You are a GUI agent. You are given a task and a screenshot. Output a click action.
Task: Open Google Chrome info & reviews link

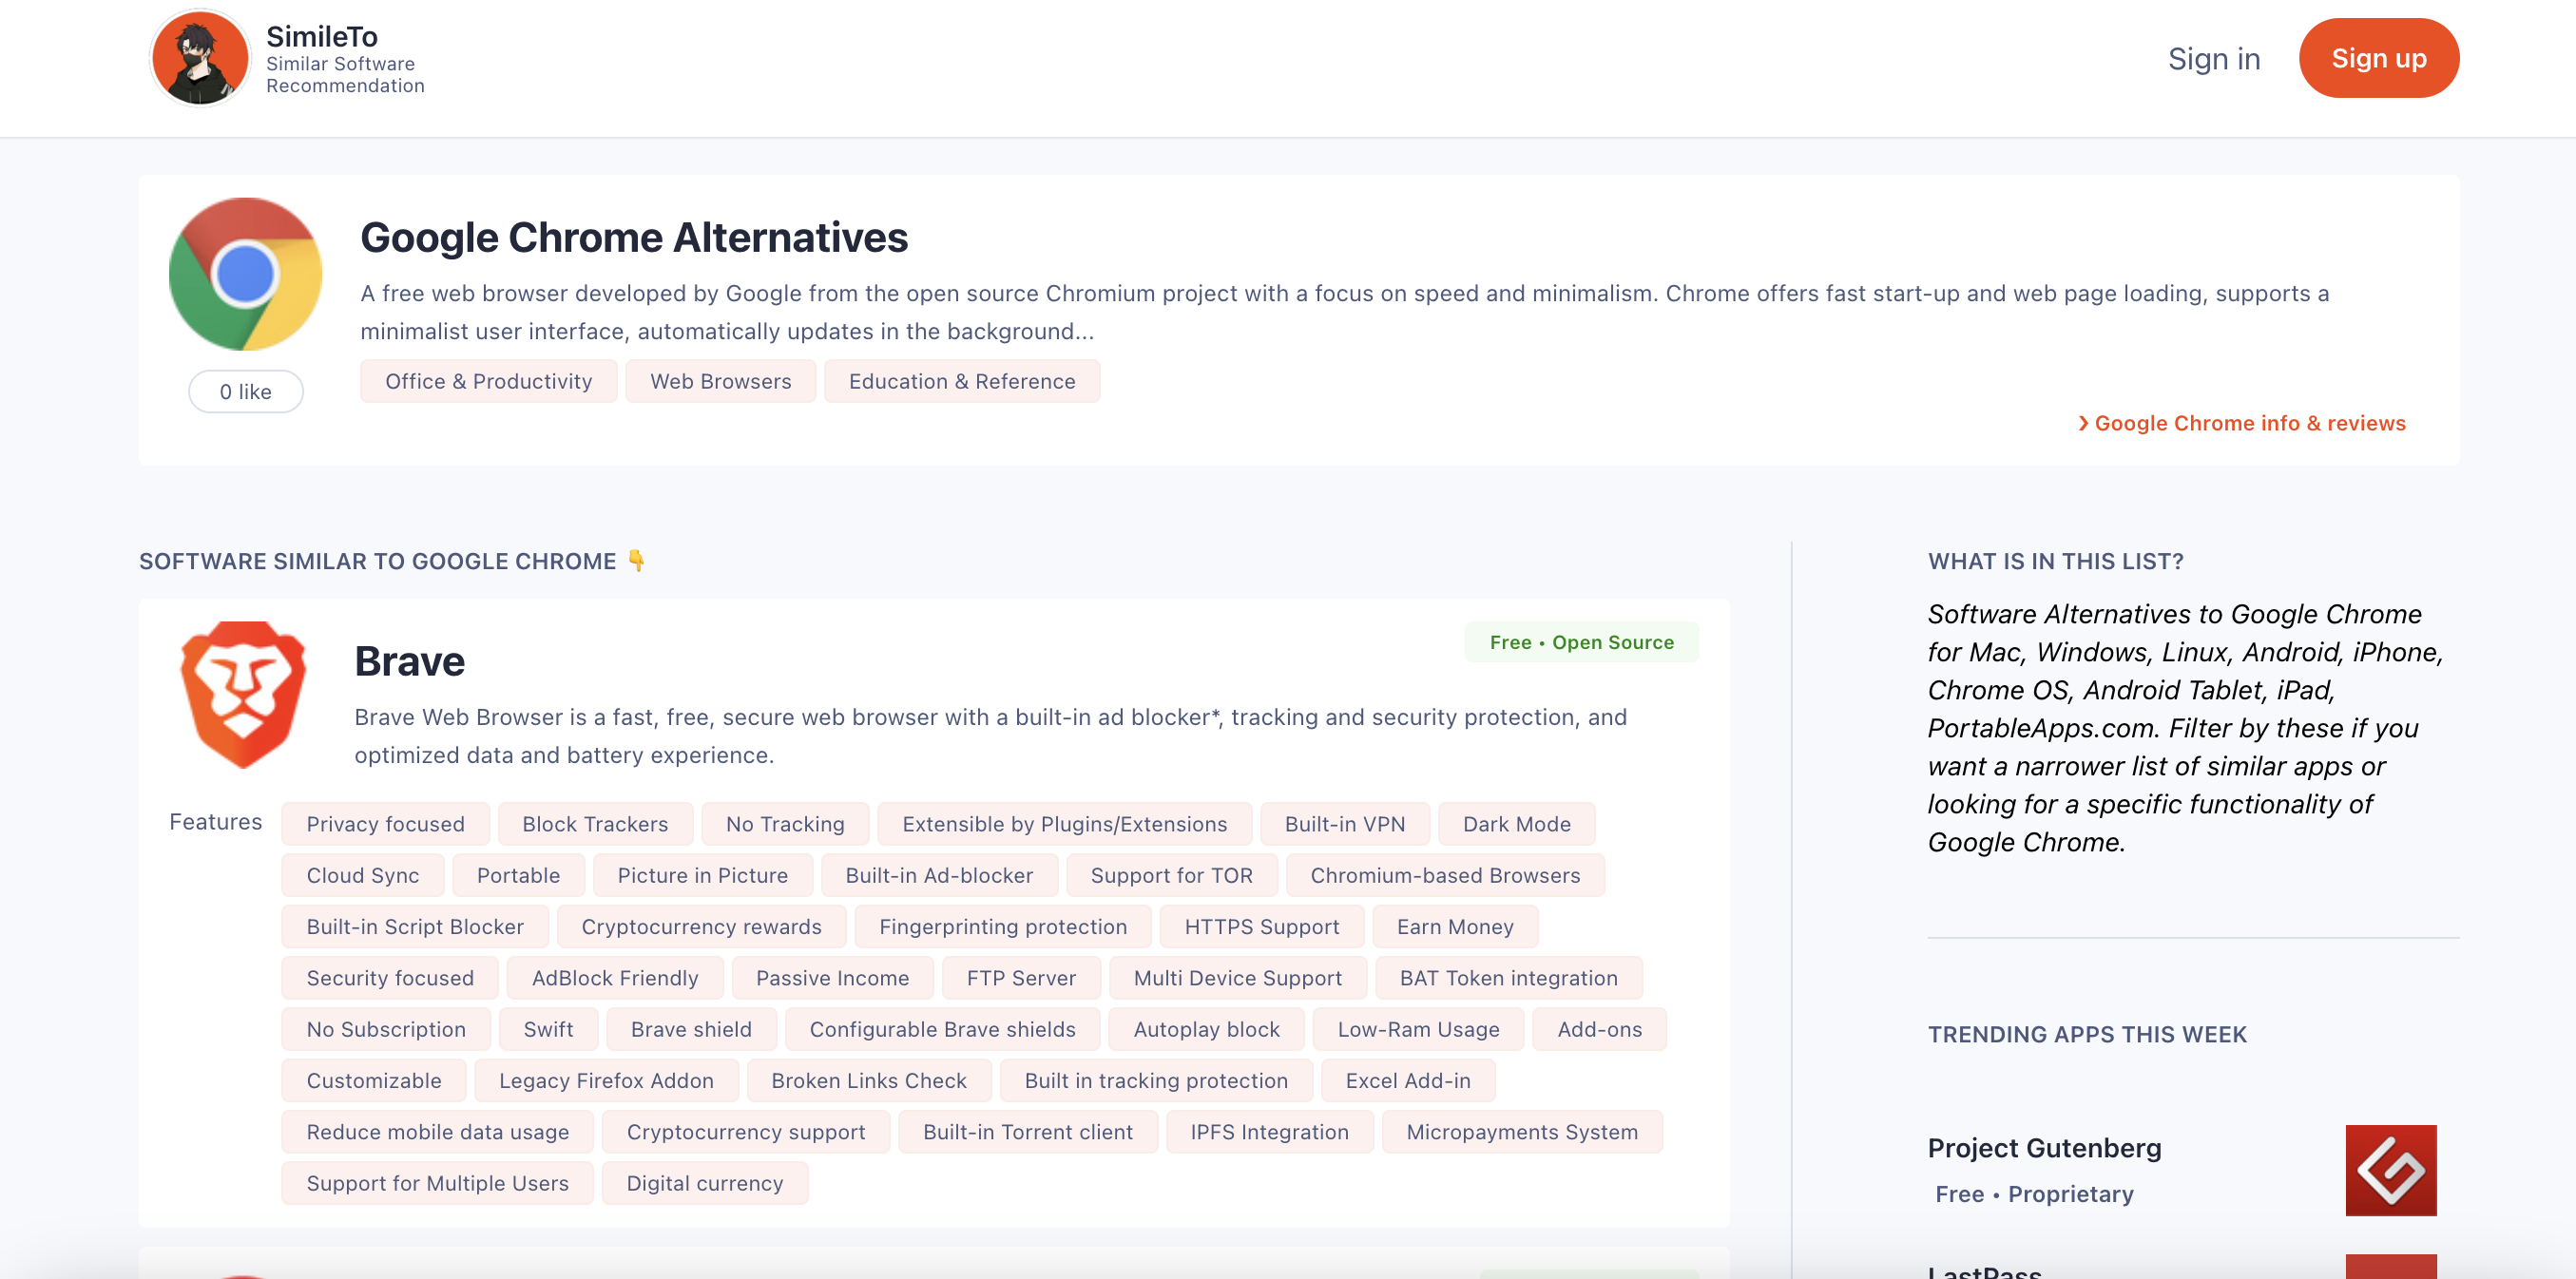pyautogui.click(x=2241, y=423)
